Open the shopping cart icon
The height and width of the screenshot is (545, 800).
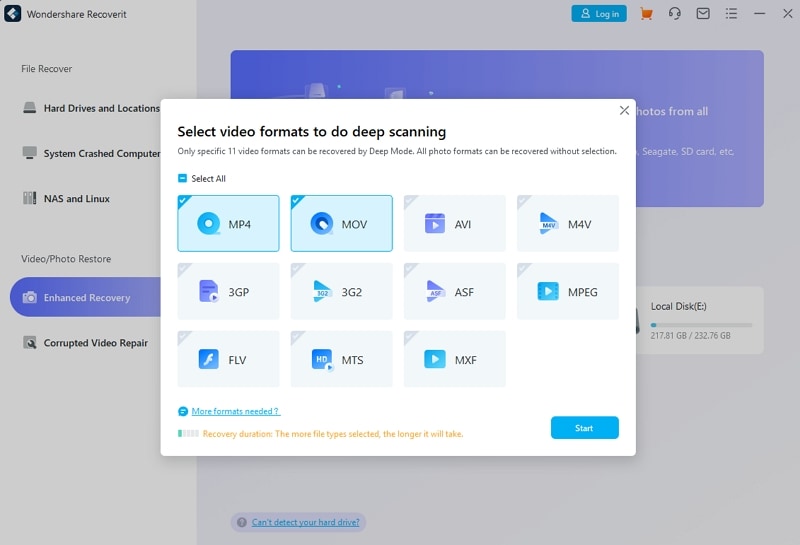click(646, 14)
